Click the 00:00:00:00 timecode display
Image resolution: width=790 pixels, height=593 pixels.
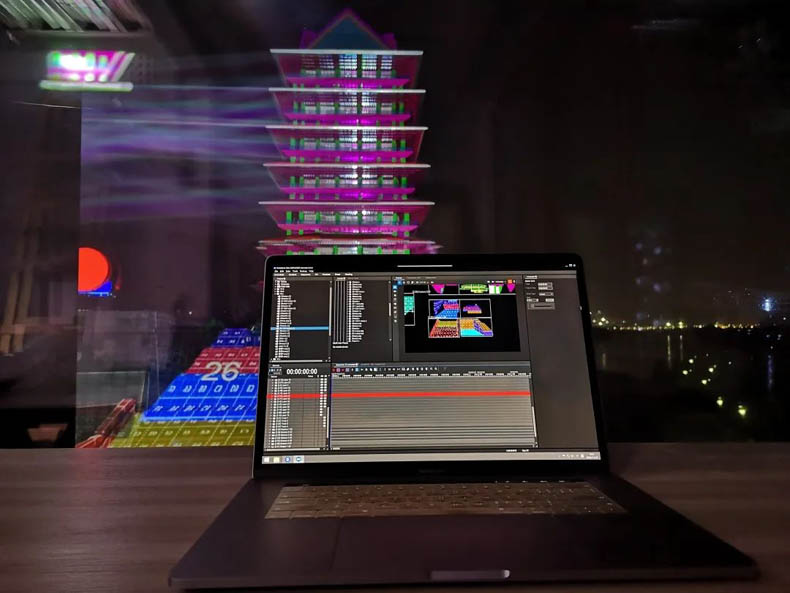pyautogui.click(x=302, y=371)
